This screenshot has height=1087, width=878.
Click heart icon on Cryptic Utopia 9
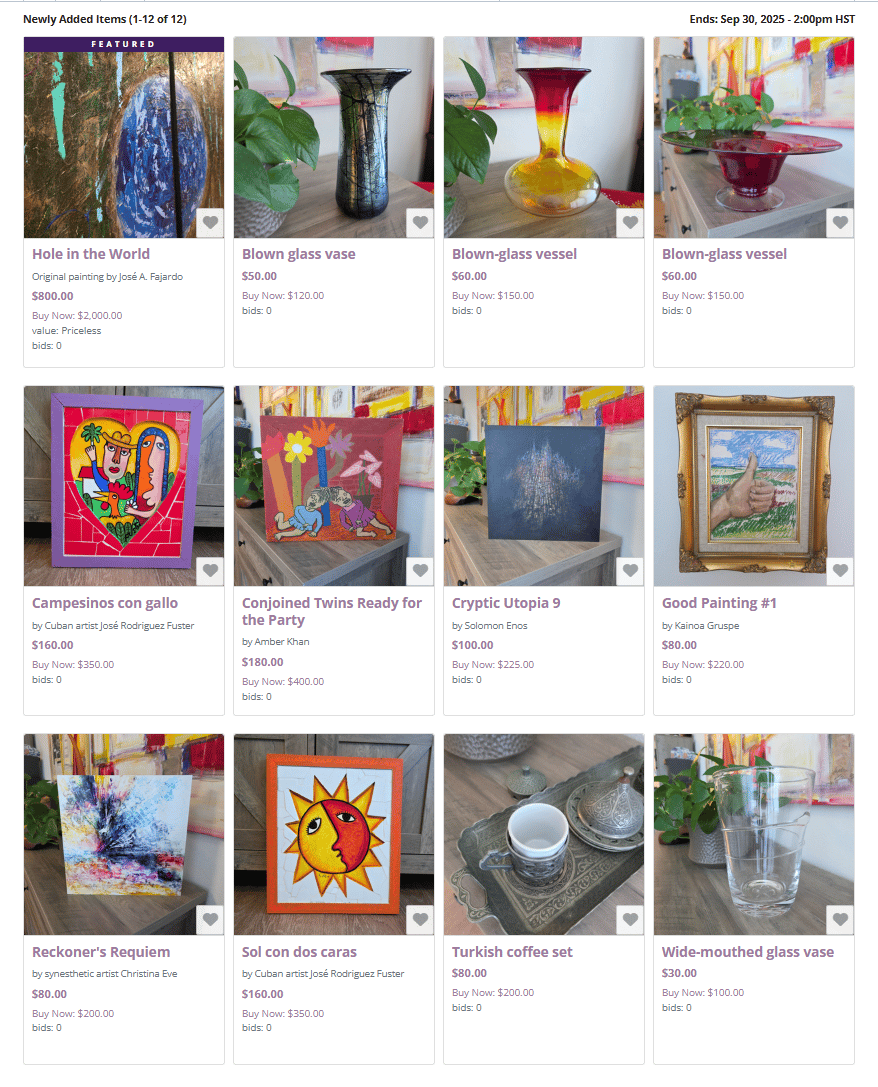(x=630, y=571)
